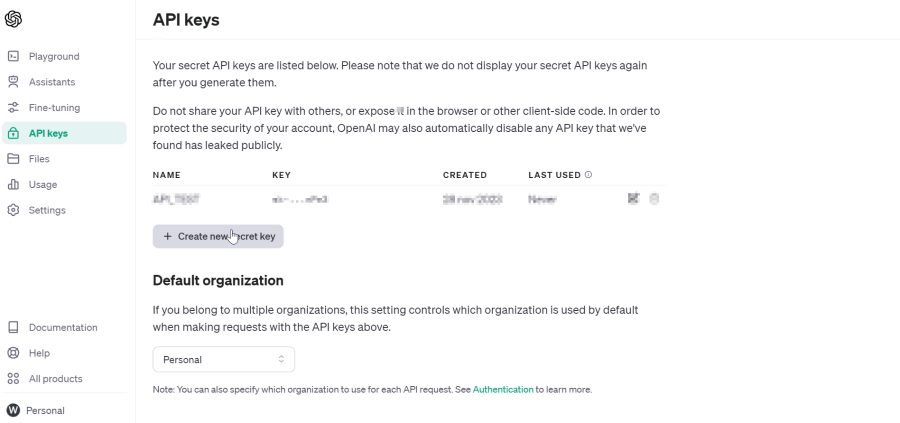Click the NAME column header

(166, 175)
